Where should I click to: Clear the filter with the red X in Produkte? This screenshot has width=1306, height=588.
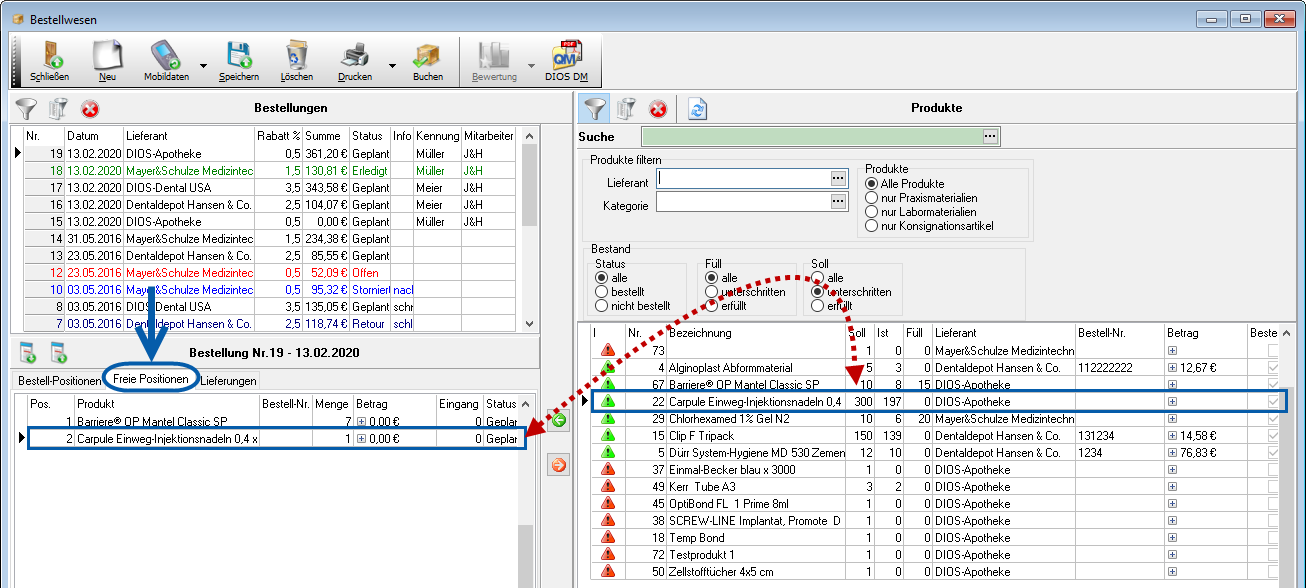tap(658, 108)
